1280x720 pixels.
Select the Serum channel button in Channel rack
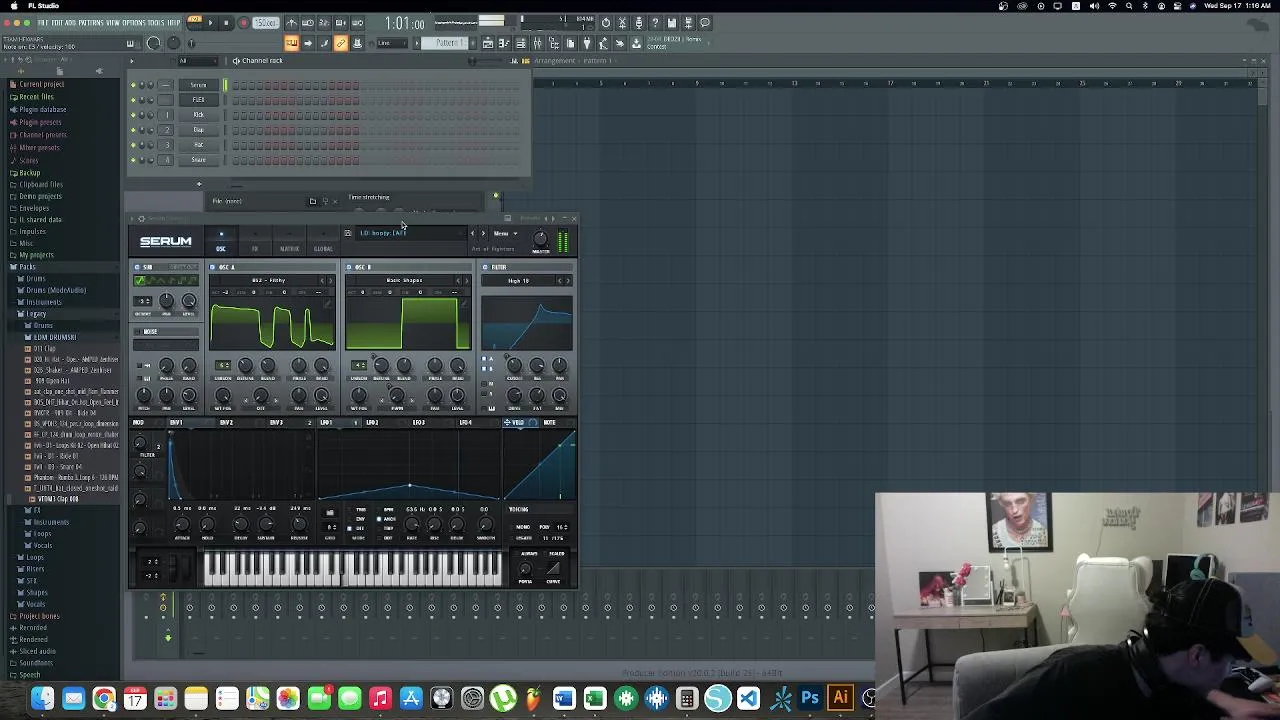[198, 85]
